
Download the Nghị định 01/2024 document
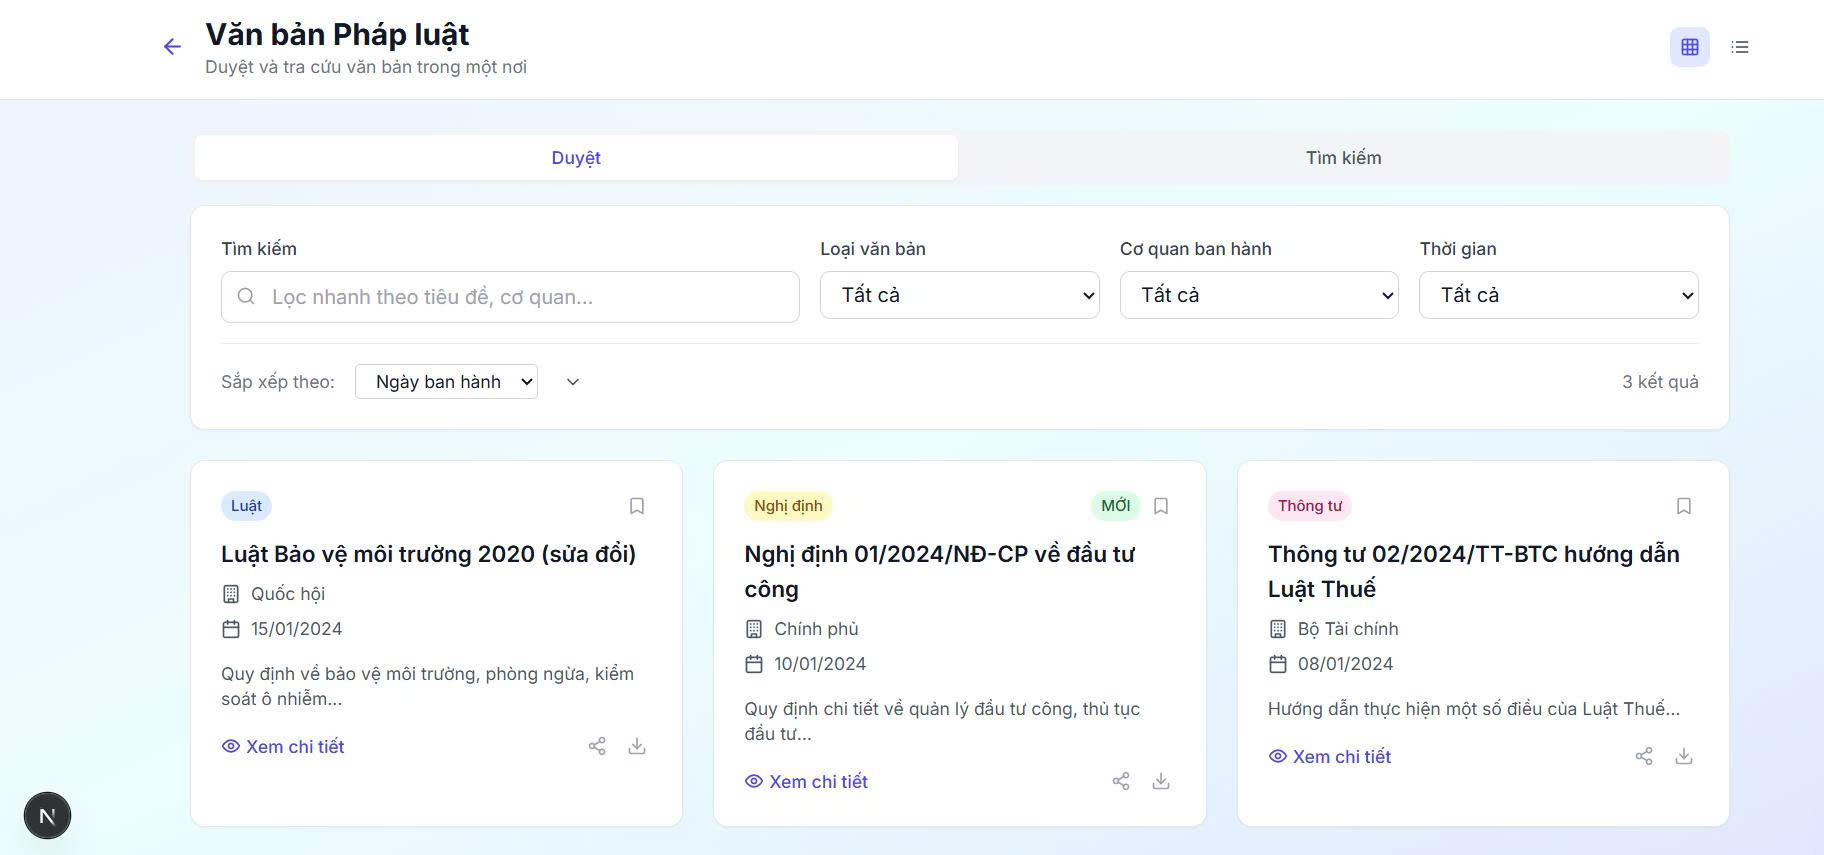pos(1160,781)
